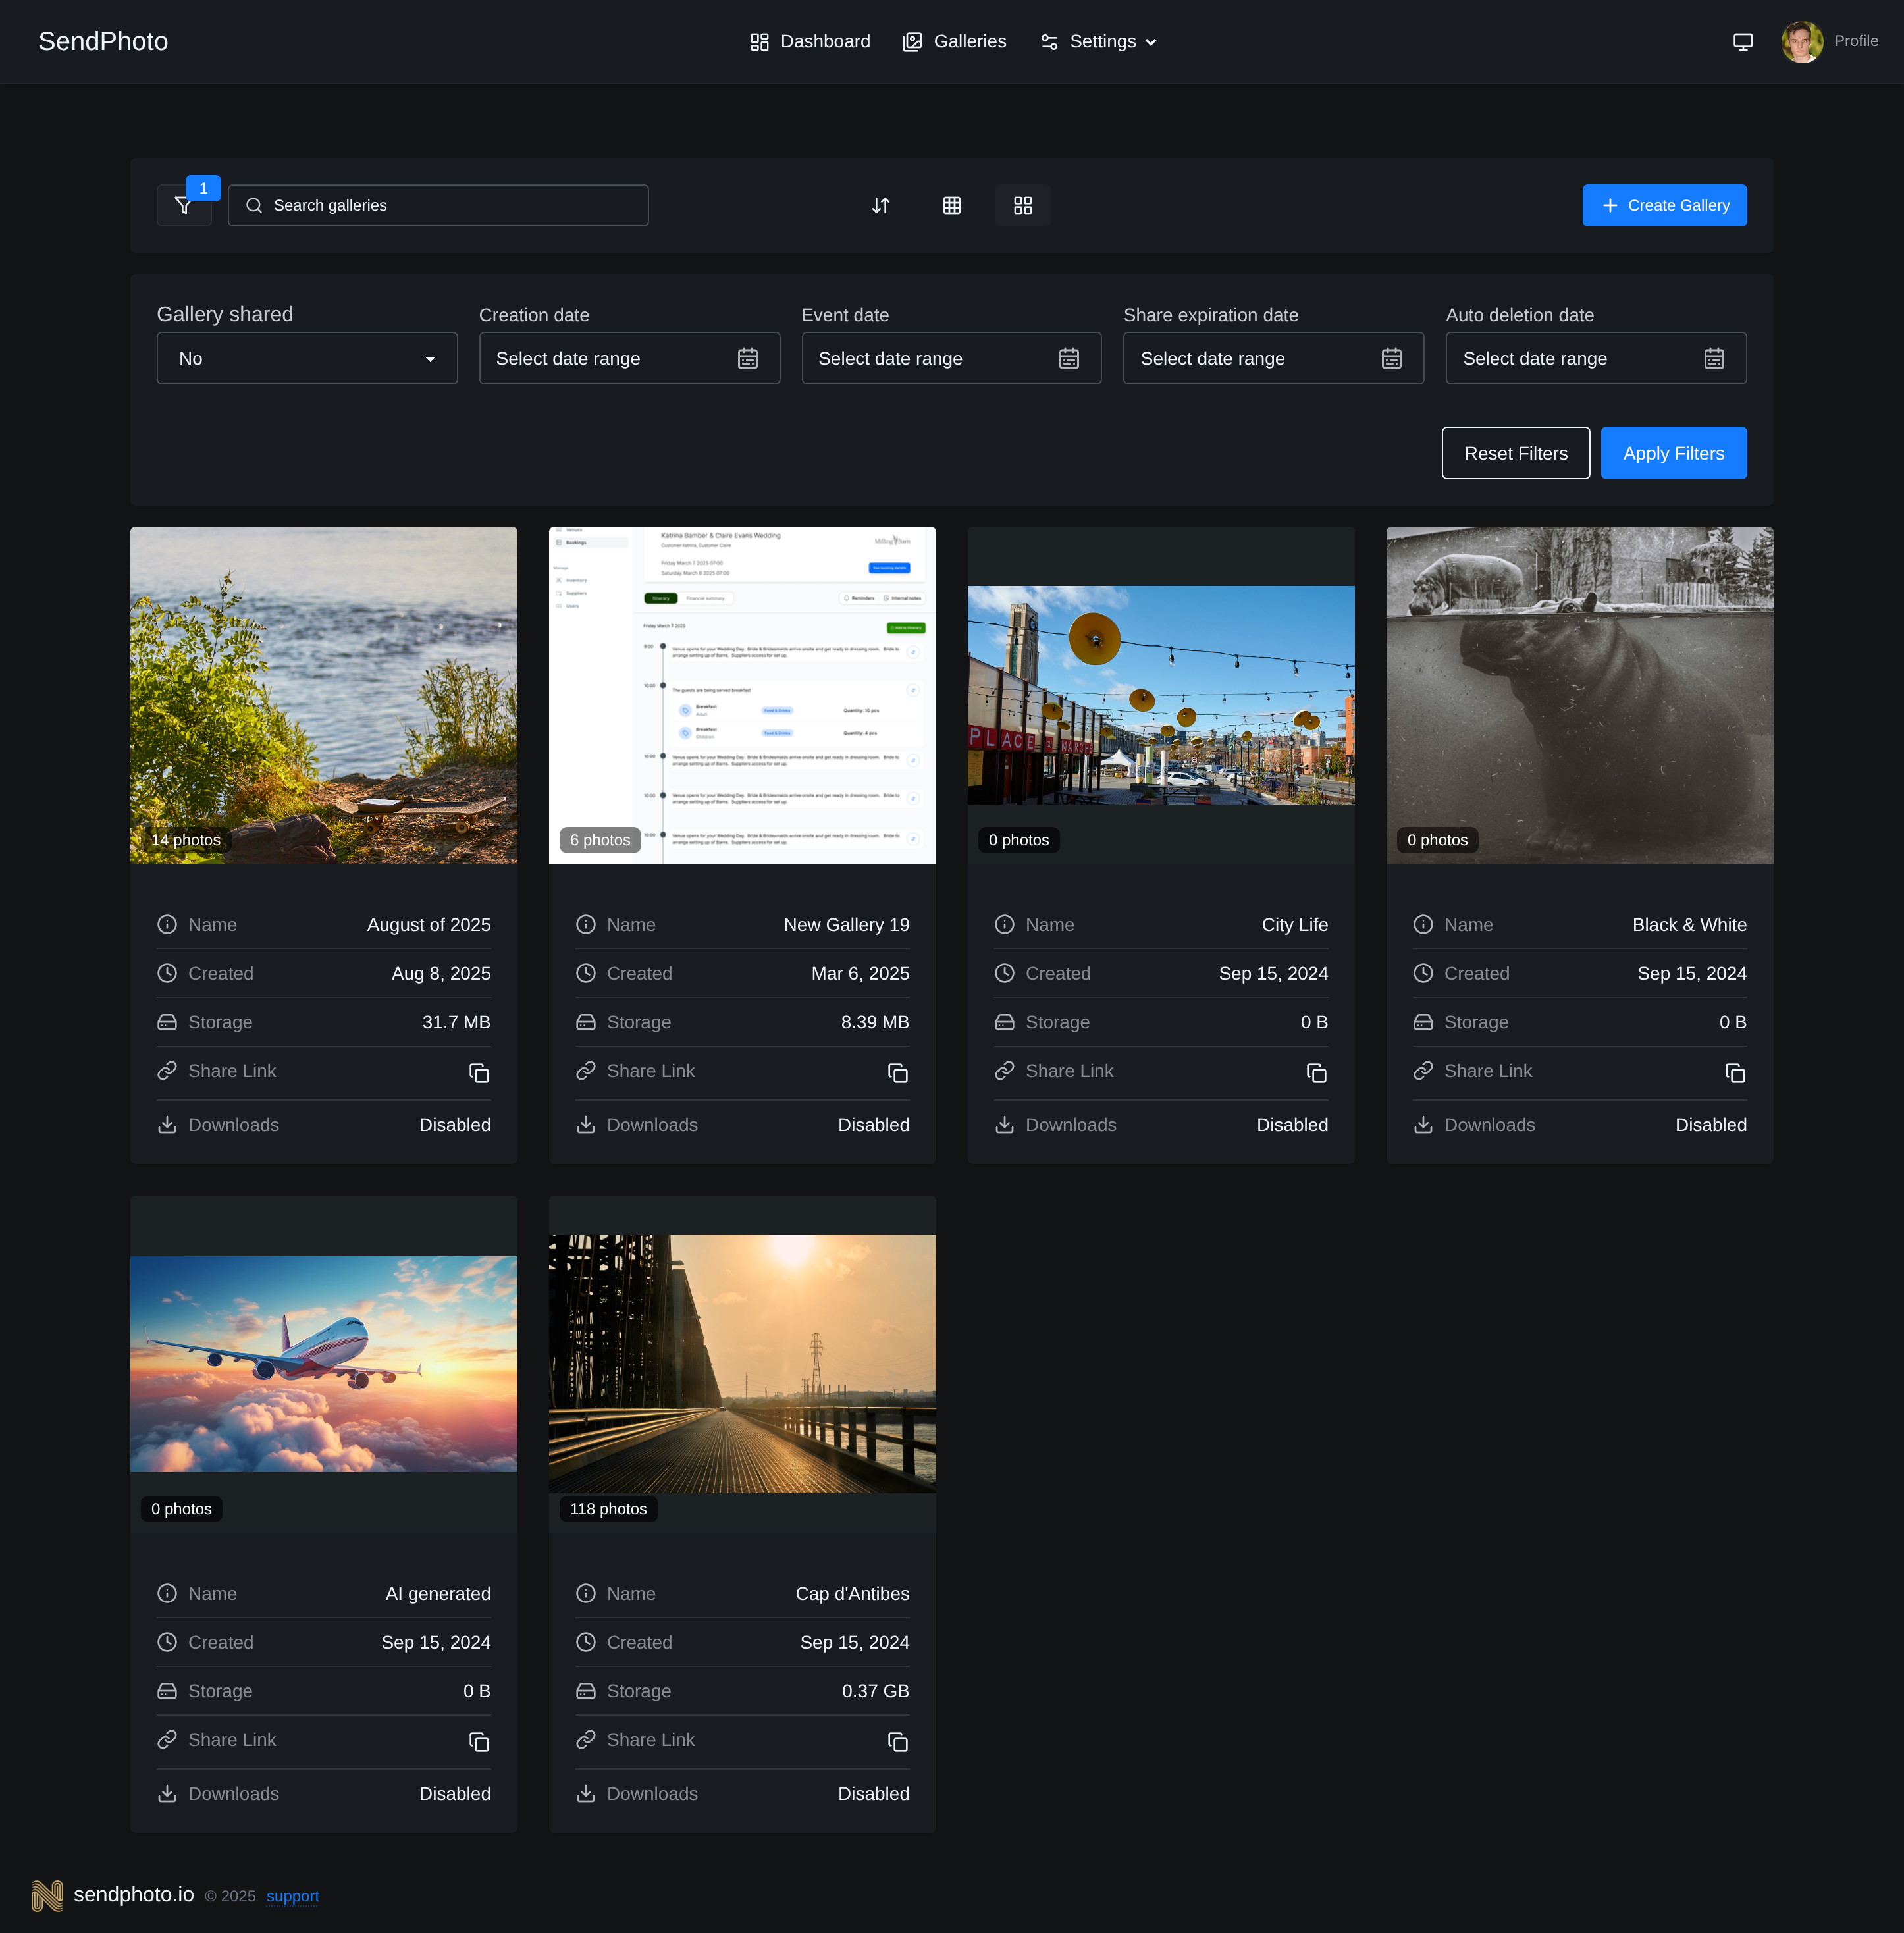The height and width of the screenshot is (1933, 1904).
Task: Open the Gallery shared dropdown
Action: 306,358
